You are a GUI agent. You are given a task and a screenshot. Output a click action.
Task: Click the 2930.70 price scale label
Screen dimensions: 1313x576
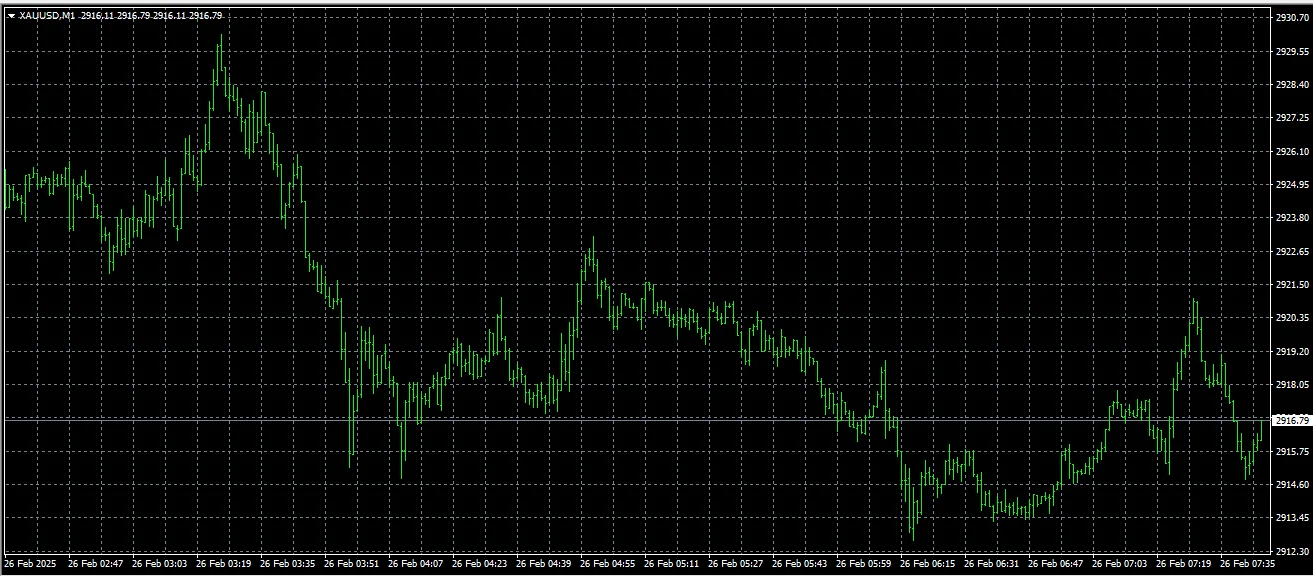1293,18
